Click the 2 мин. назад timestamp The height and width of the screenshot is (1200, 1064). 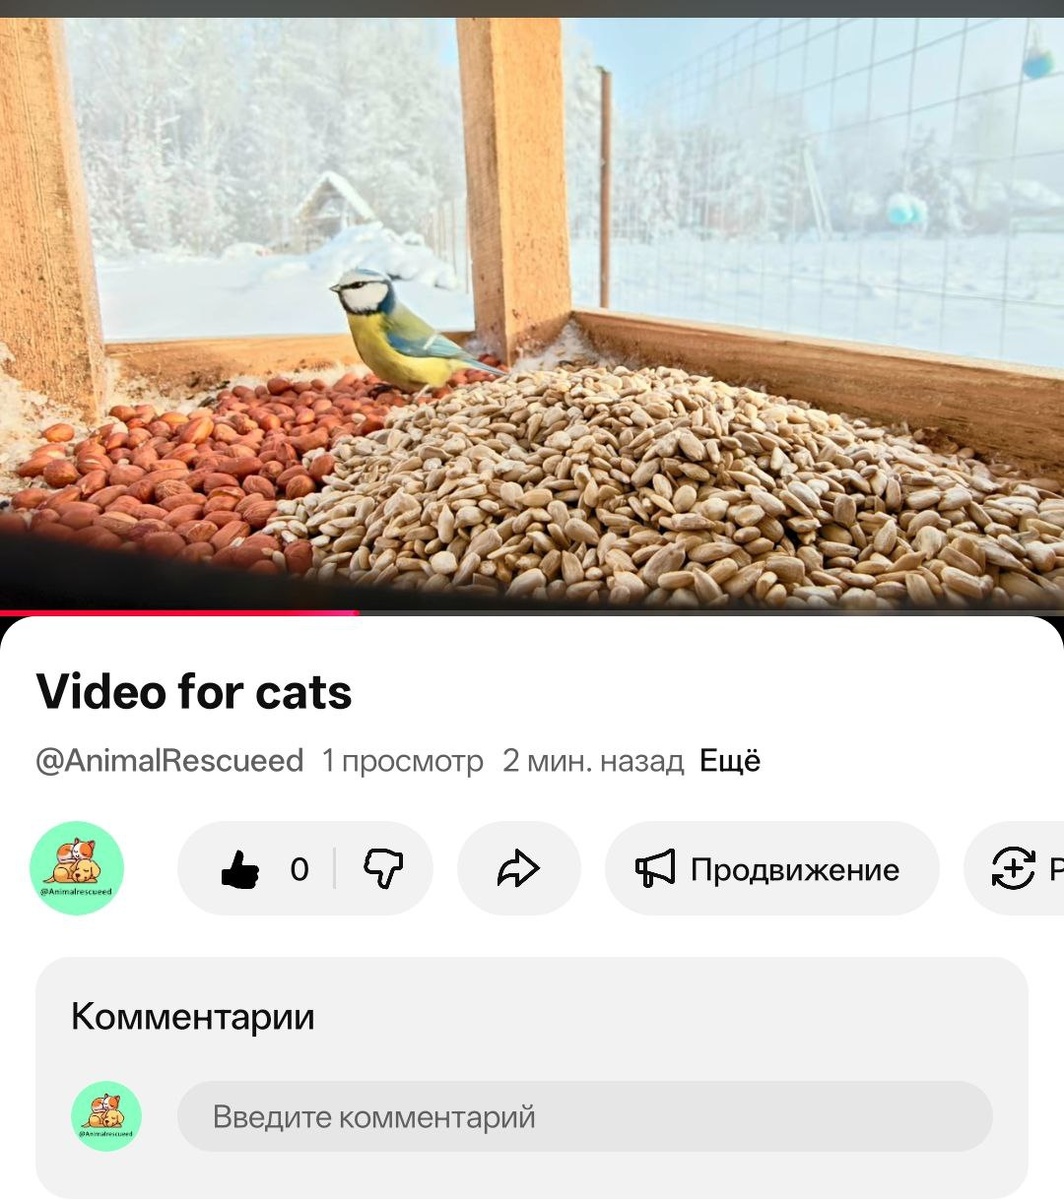click(593, 761)
